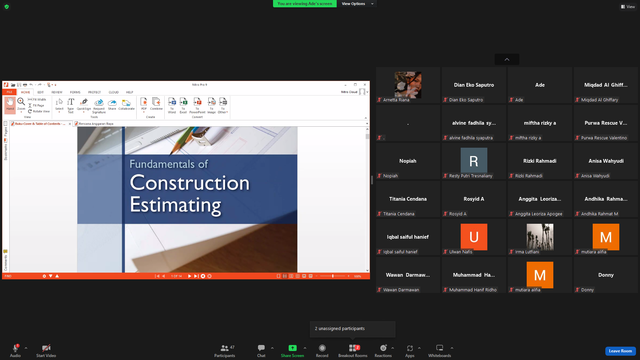Click the View button at top right
This screenshot has height=360, width=640.
pos(628,7)
